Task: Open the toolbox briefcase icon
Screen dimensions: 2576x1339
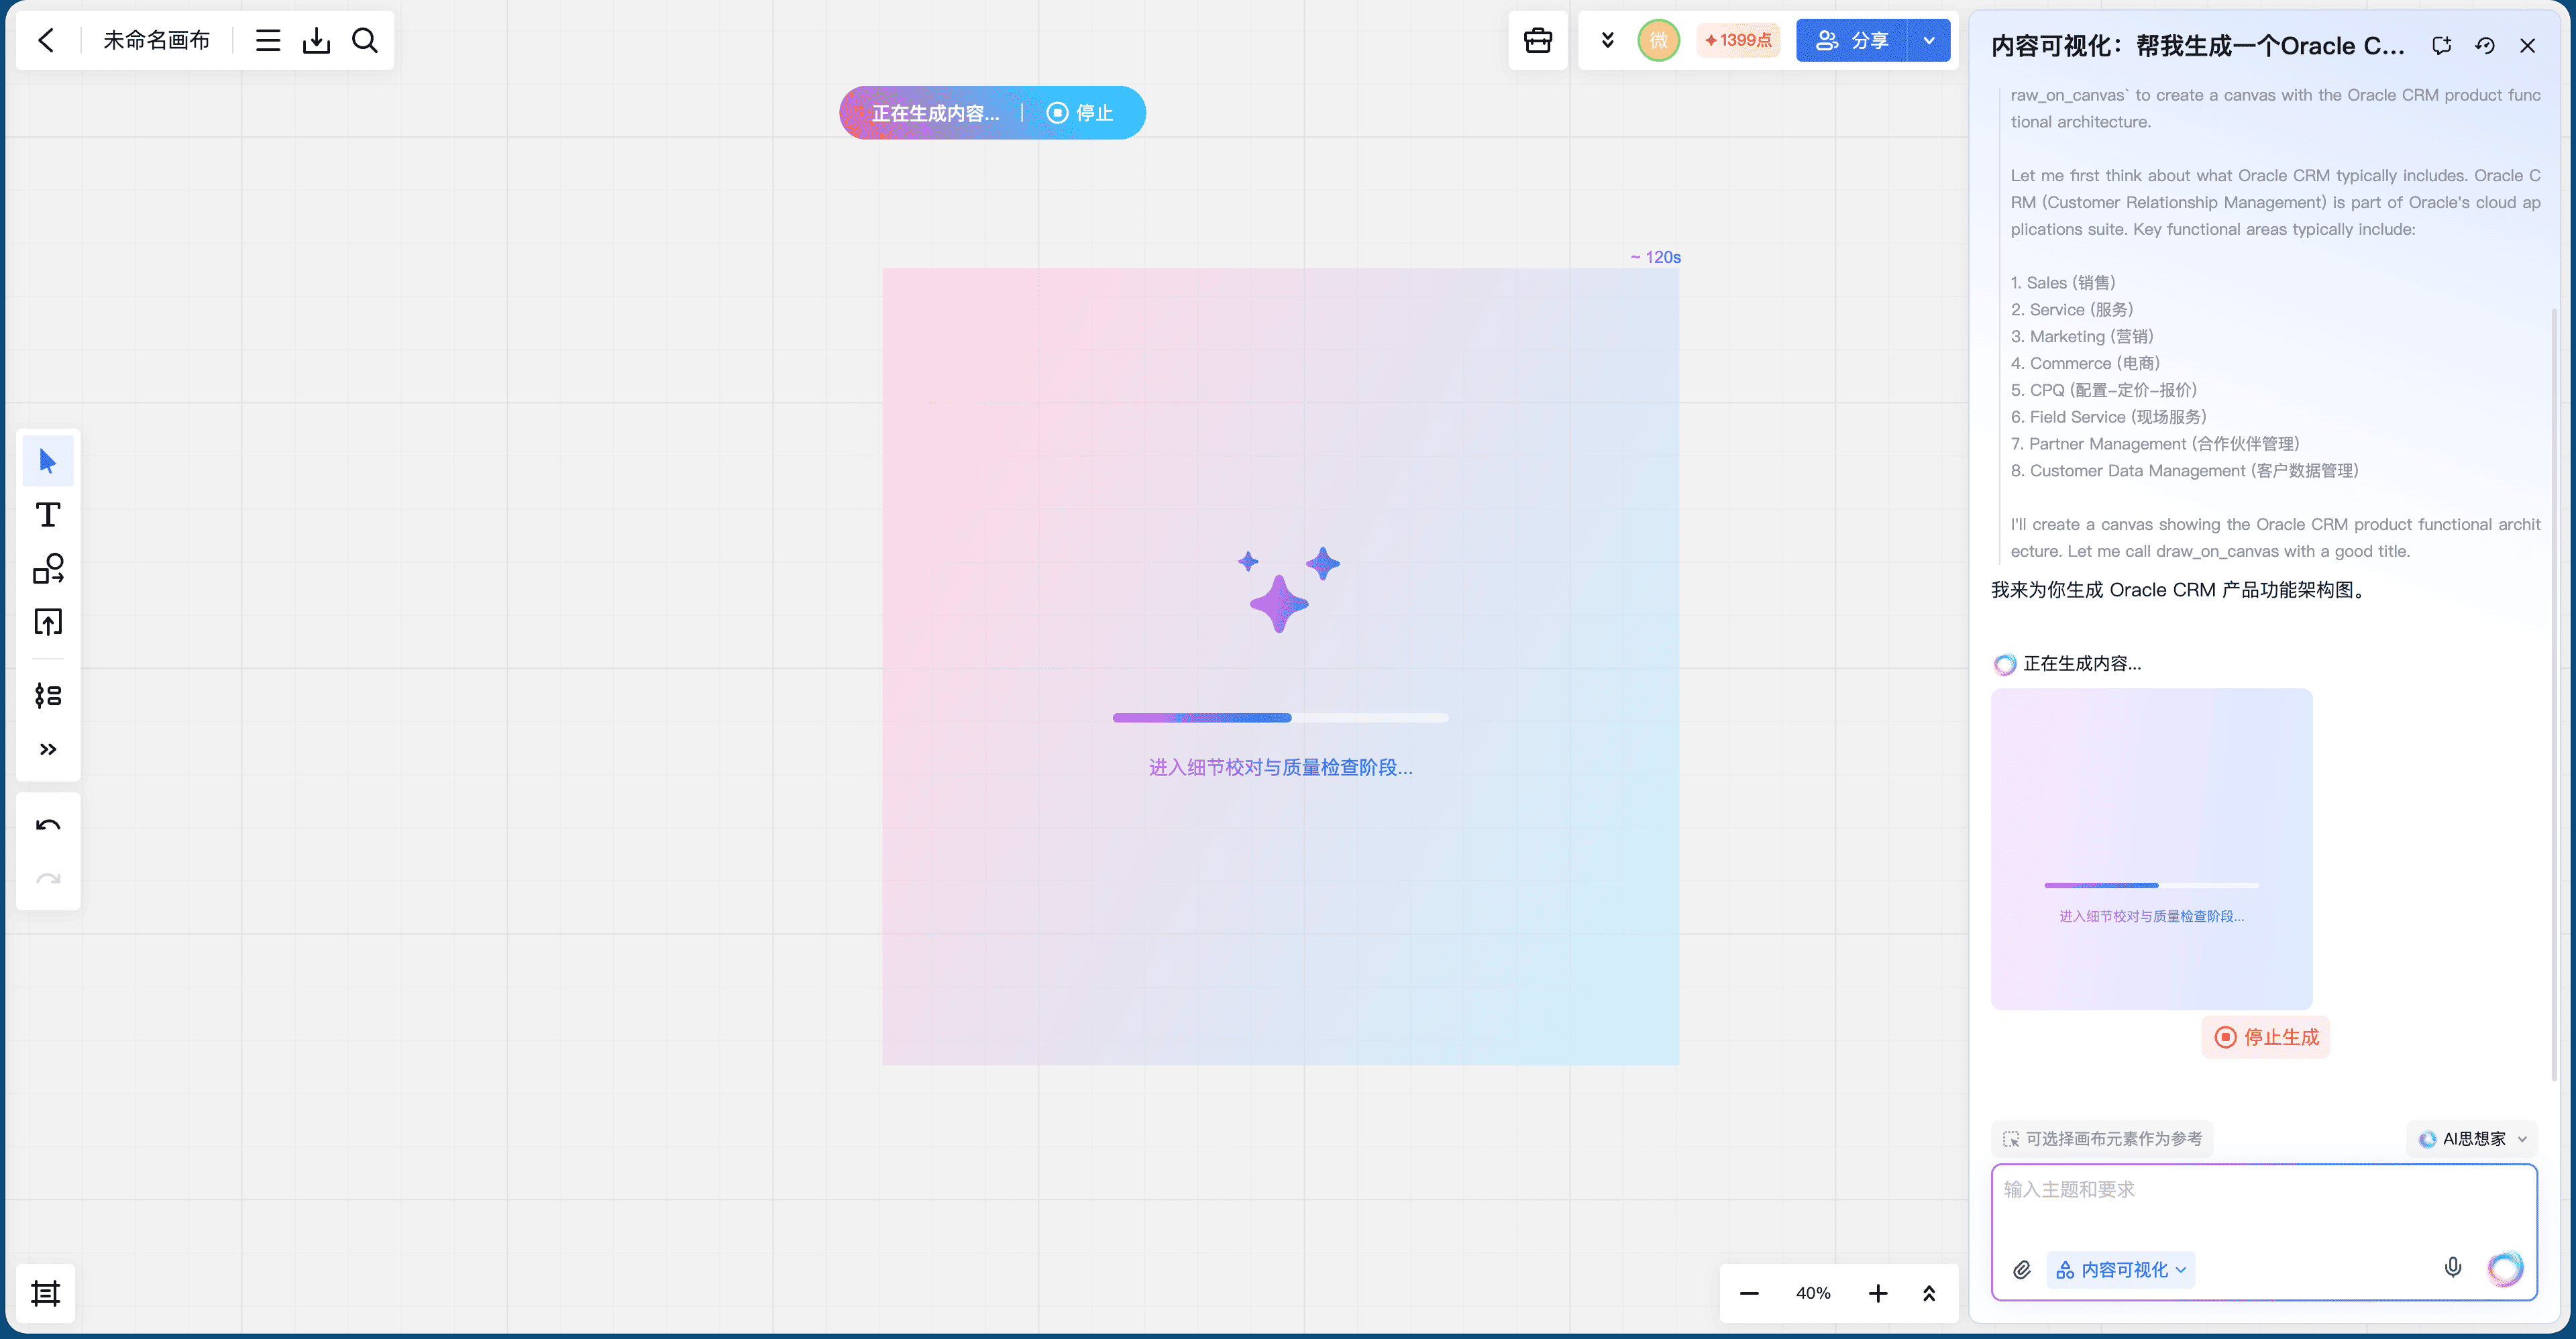Action: 1537,40
